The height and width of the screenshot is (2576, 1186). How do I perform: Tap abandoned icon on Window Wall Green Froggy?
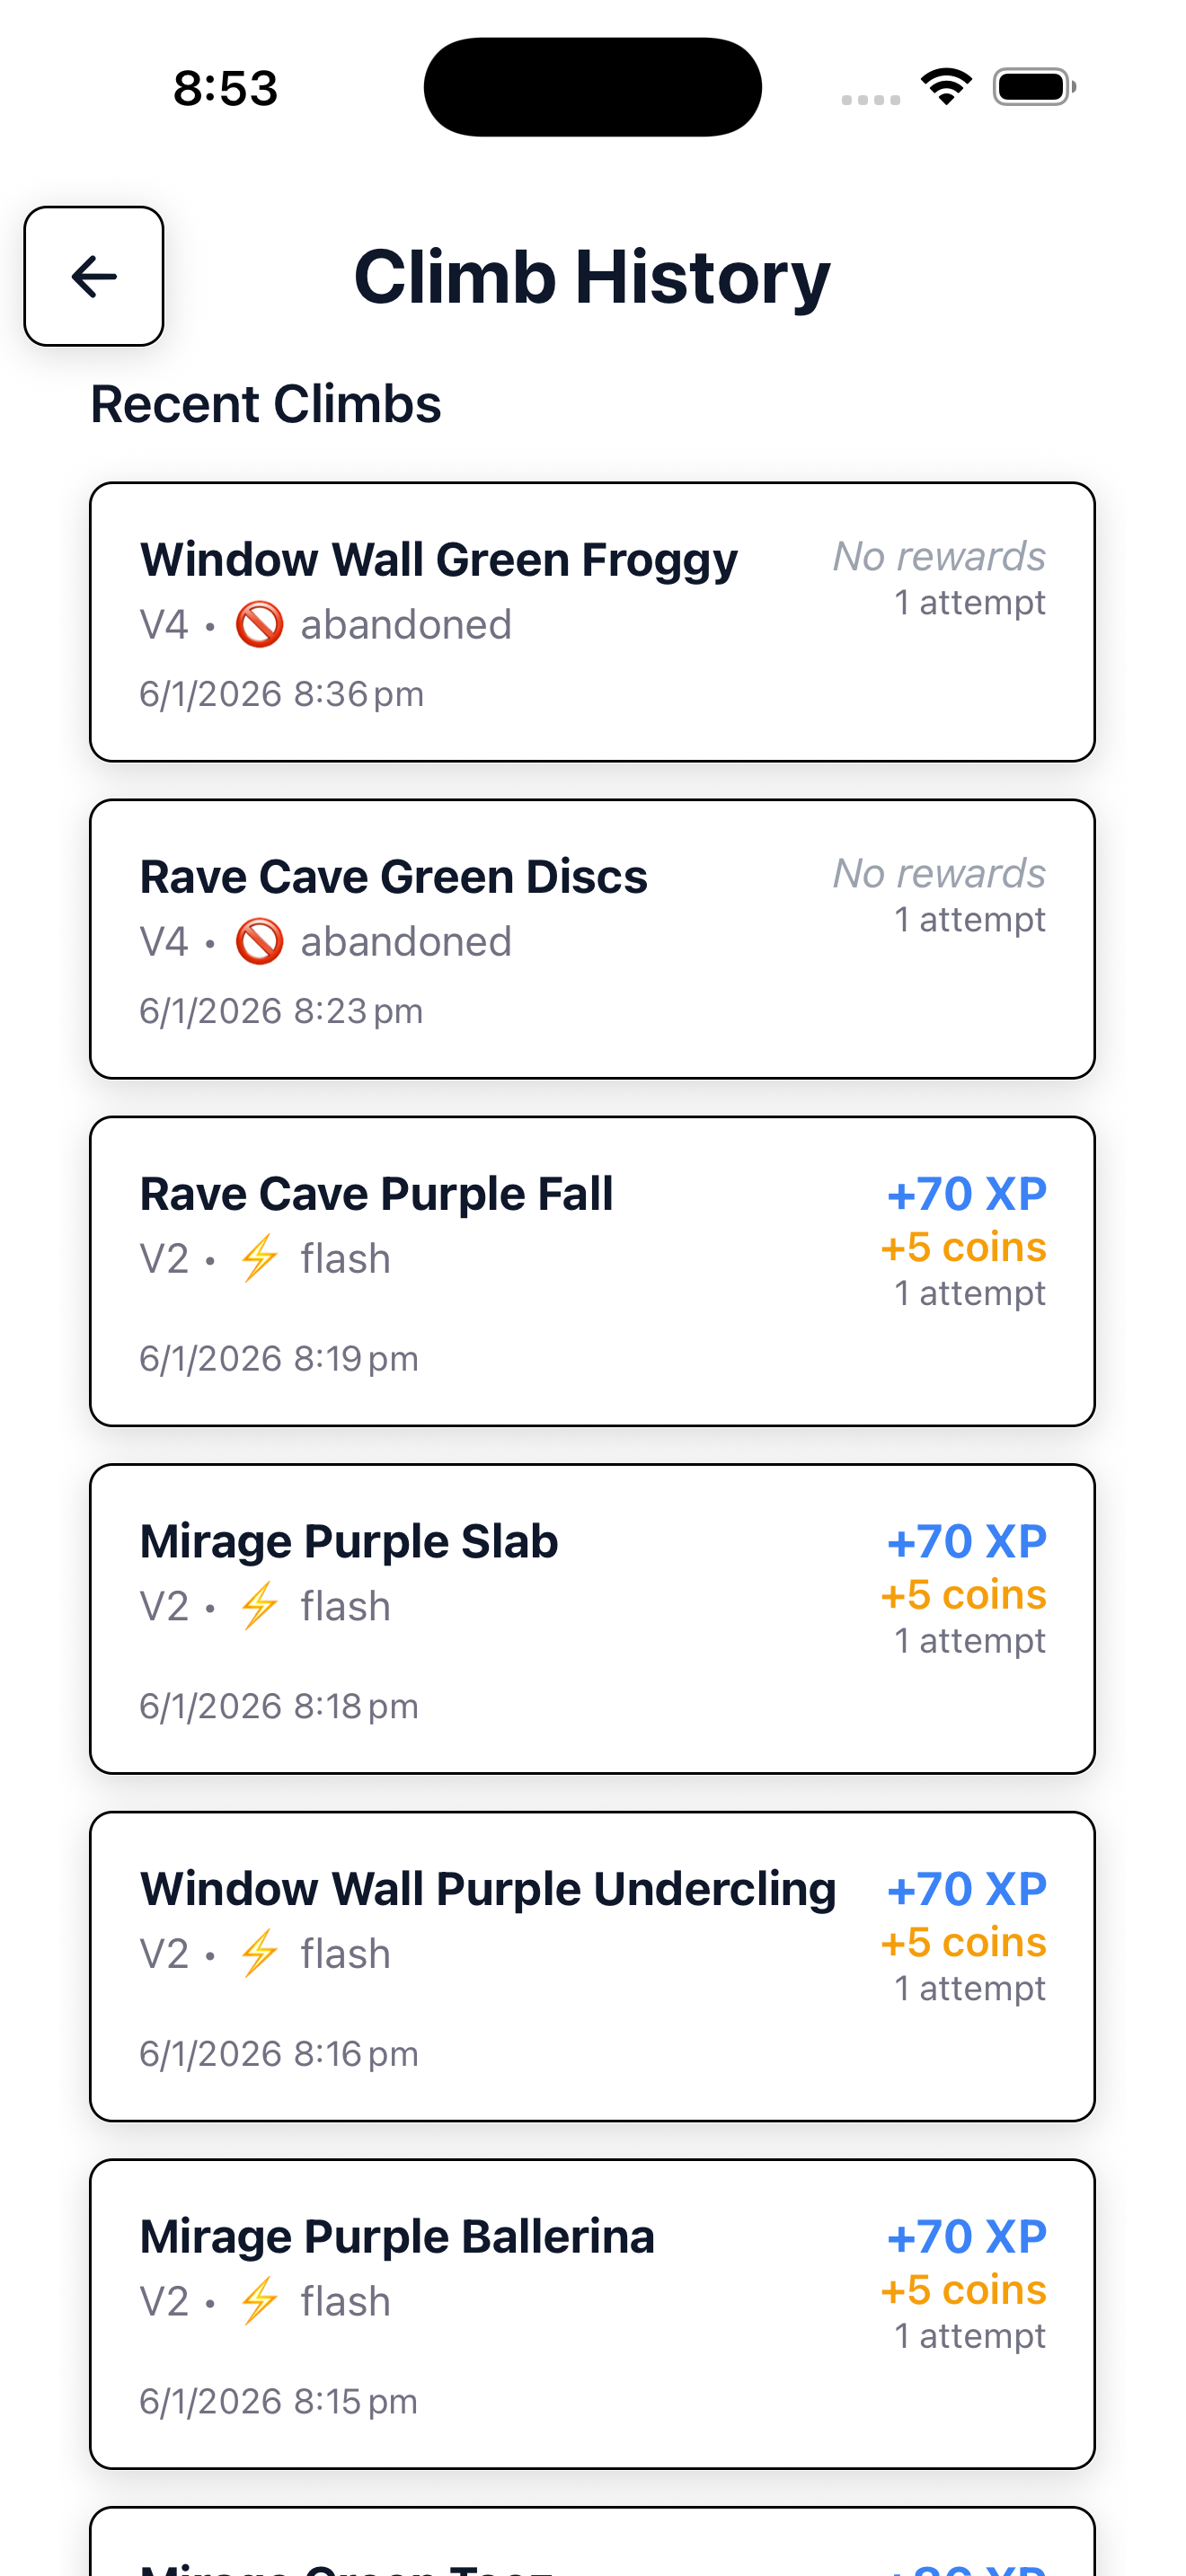259,625
